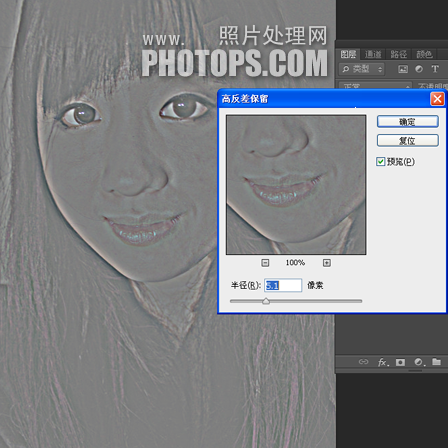Click the High Pass preview thumbnail
The image size is (448, 448).
point(296,185)
